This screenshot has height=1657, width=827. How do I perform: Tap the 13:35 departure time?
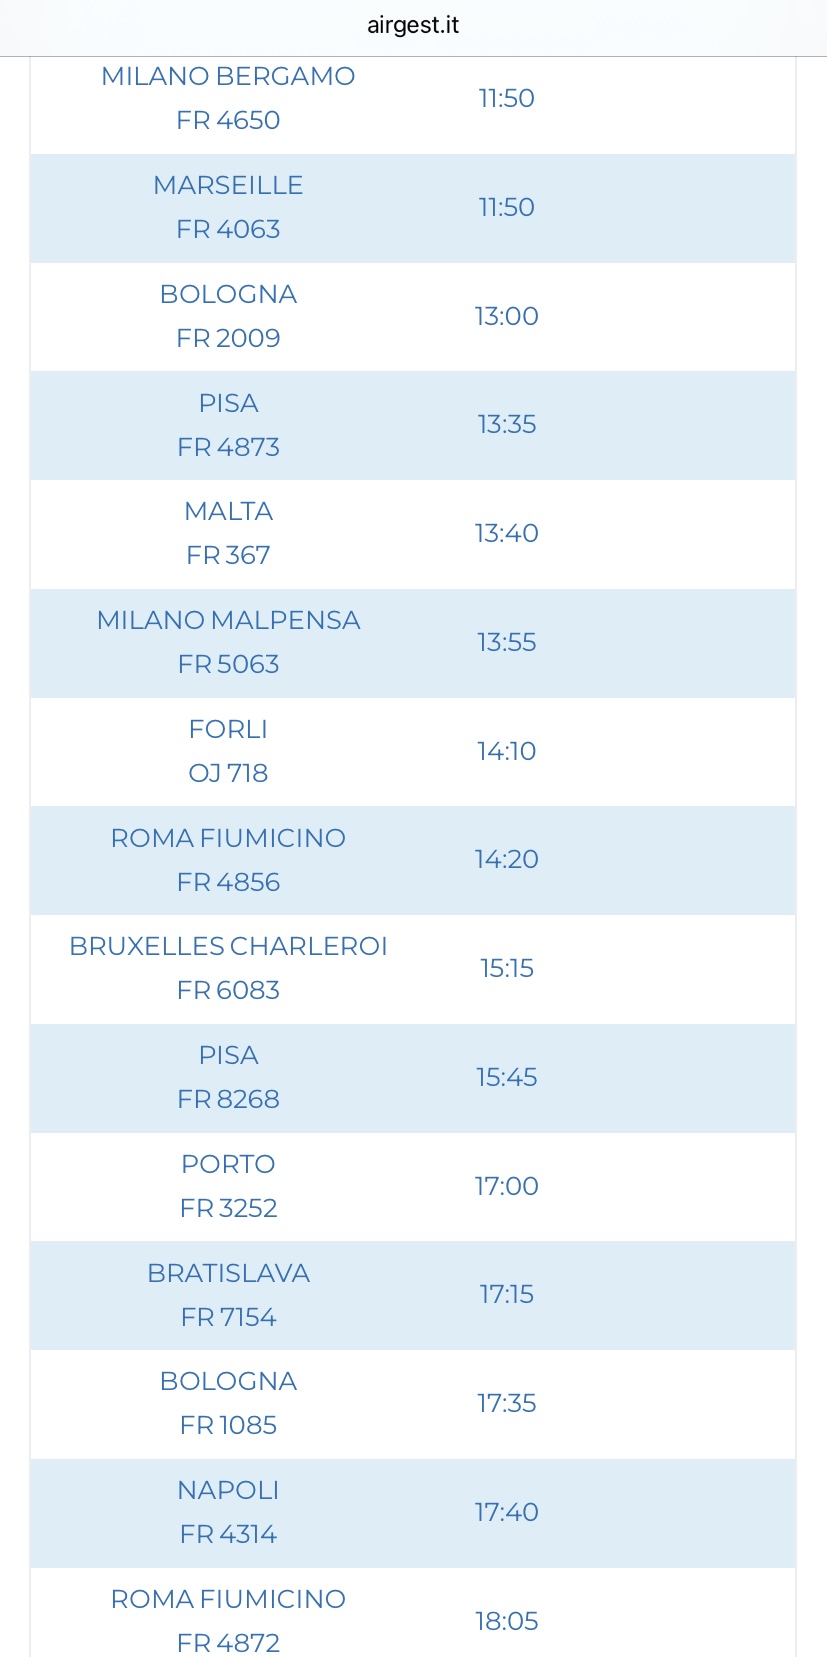click(506, 425)
